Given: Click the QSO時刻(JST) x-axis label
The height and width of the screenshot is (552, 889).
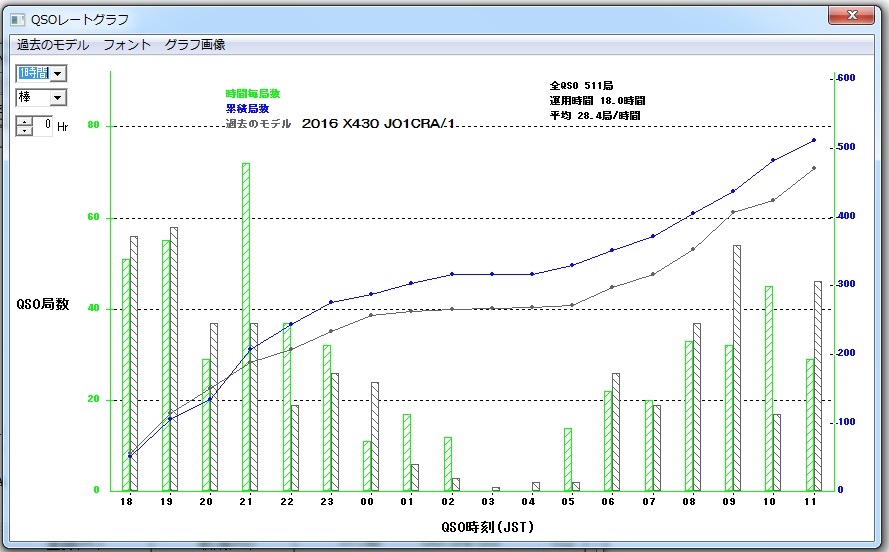Looking at the screenshot, I should coord(485,526).
